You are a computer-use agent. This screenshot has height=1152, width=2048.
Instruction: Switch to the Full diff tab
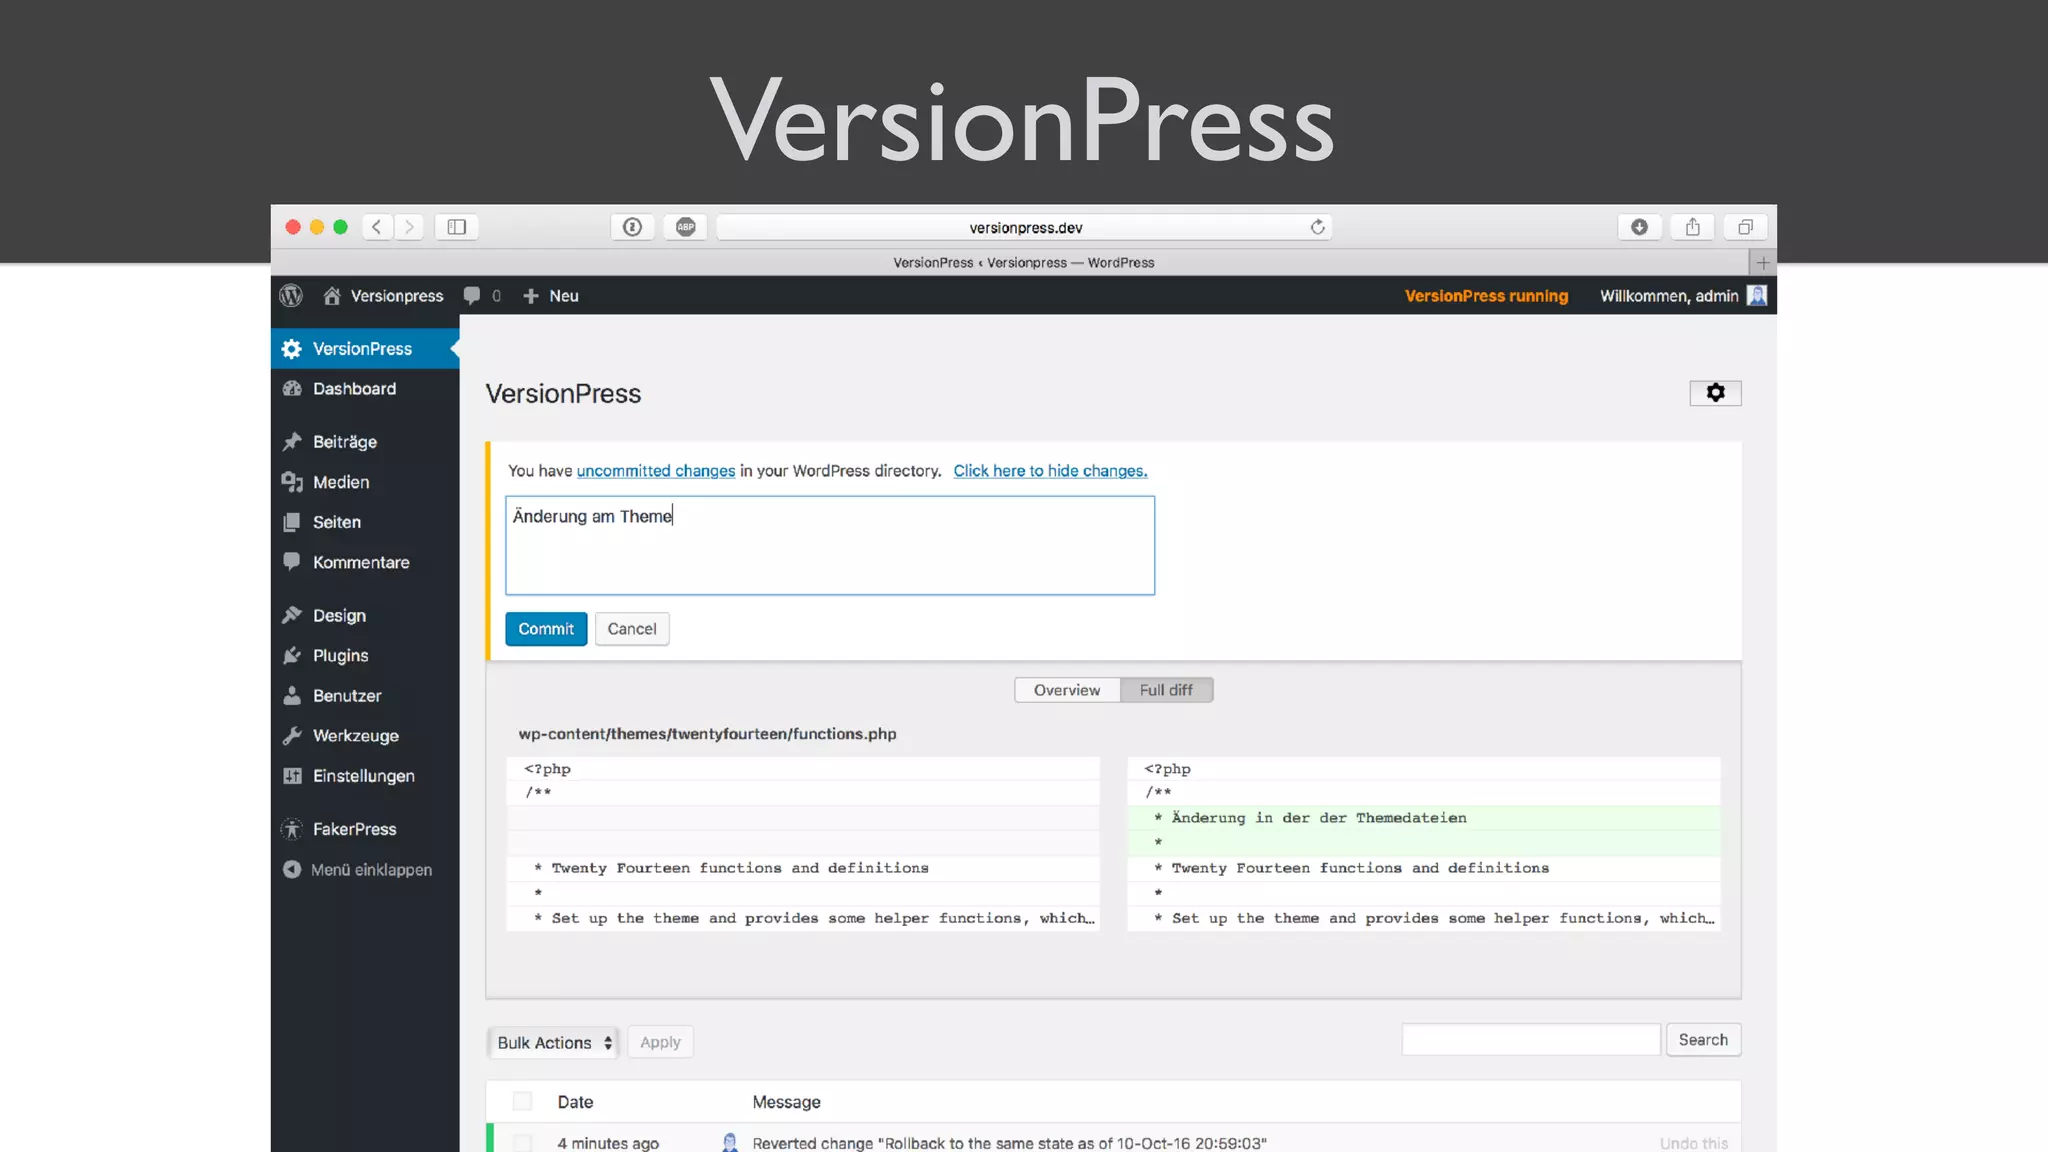[x=1166, y=690]
